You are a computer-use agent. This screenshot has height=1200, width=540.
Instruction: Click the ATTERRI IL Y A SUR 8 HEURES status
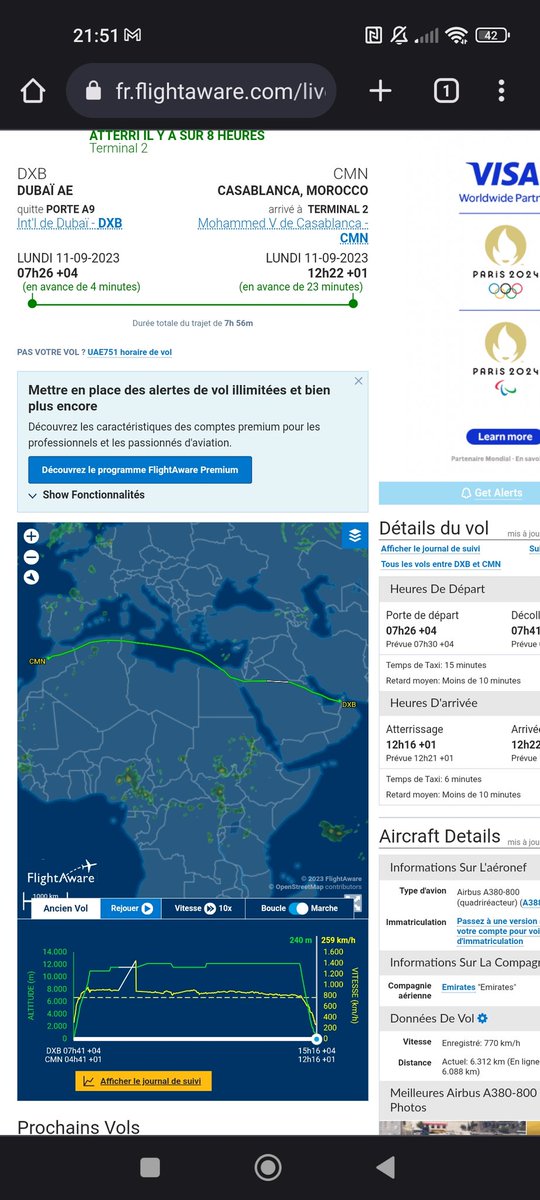point(177,135)
